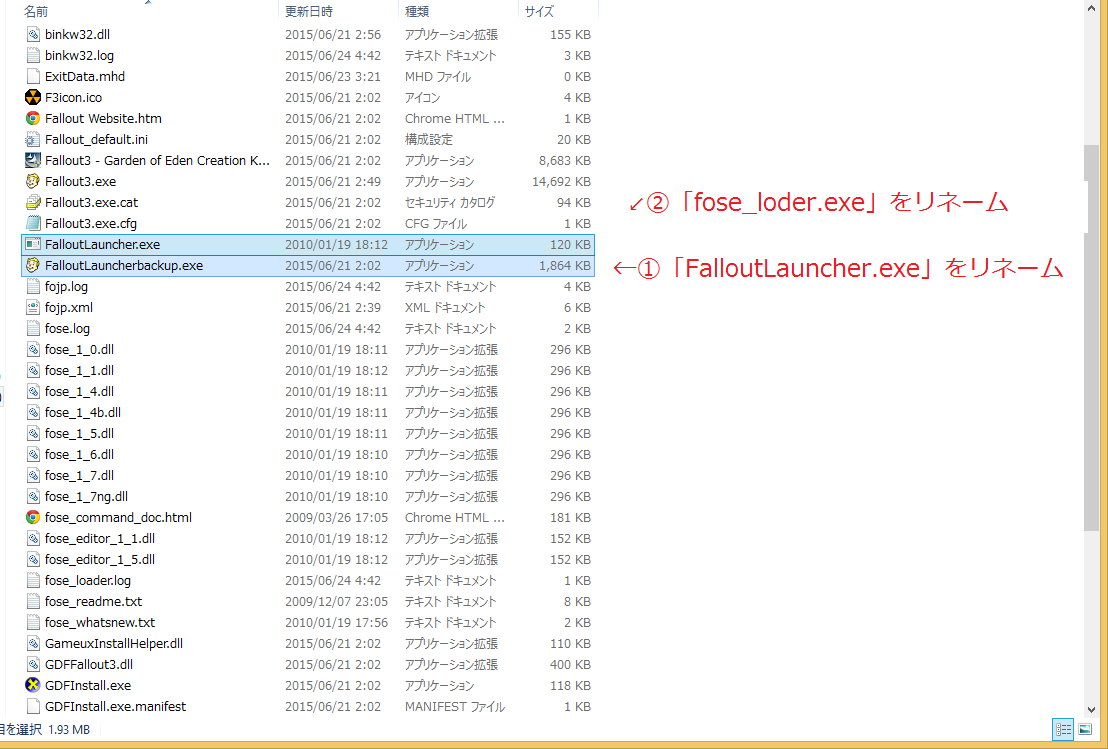Click the GDFFallout3.dll icon

click(x=33, y=665)
